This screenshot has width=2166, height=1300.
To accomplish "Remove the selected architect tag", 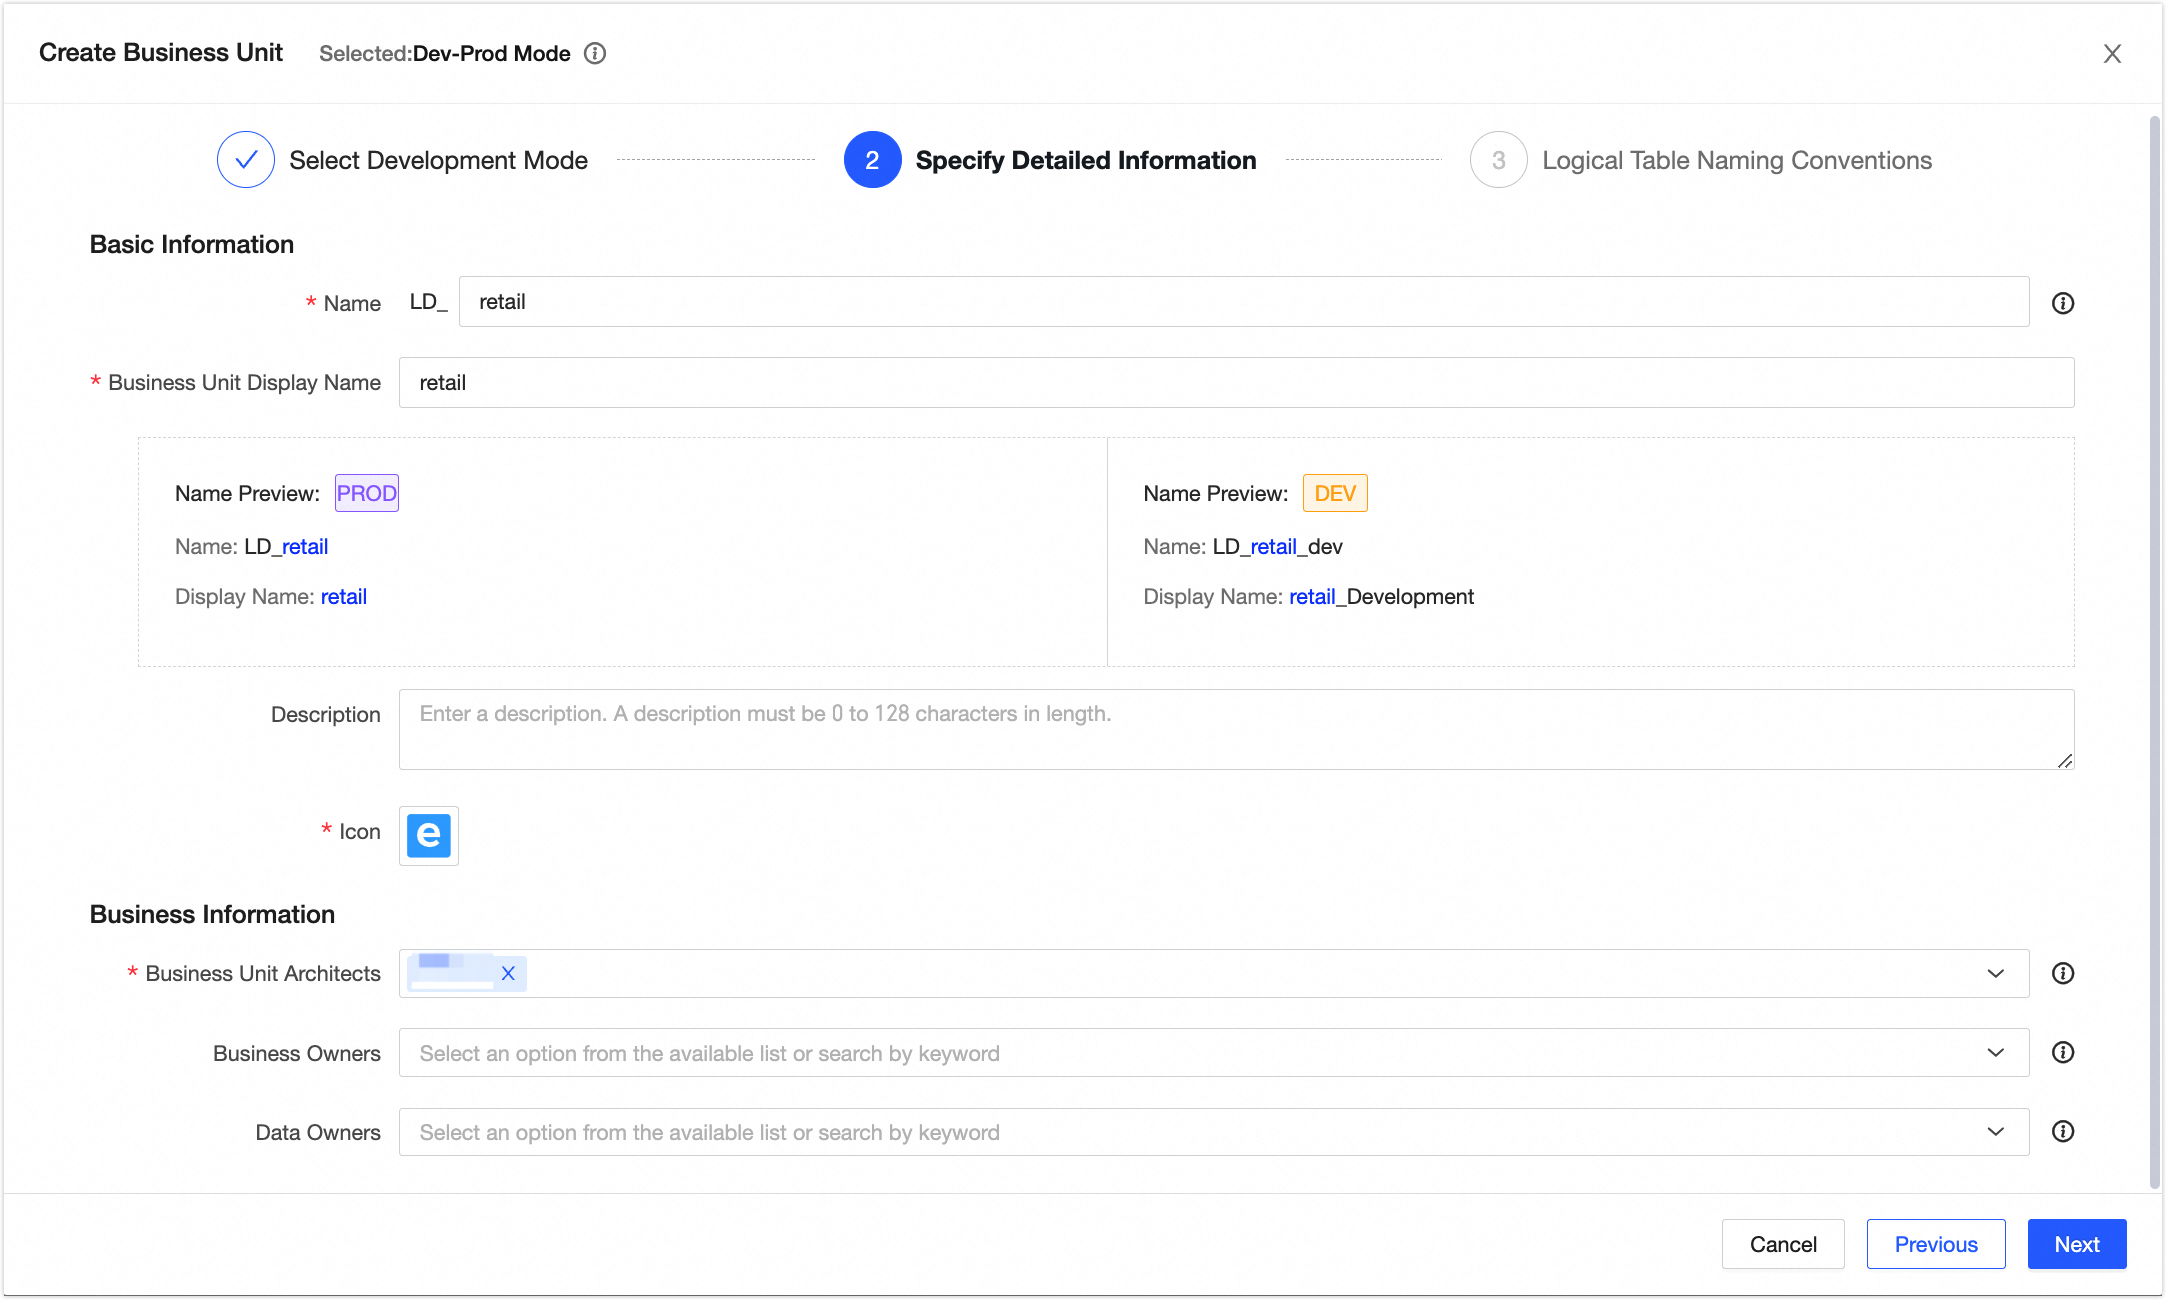I will coord(508,973).
